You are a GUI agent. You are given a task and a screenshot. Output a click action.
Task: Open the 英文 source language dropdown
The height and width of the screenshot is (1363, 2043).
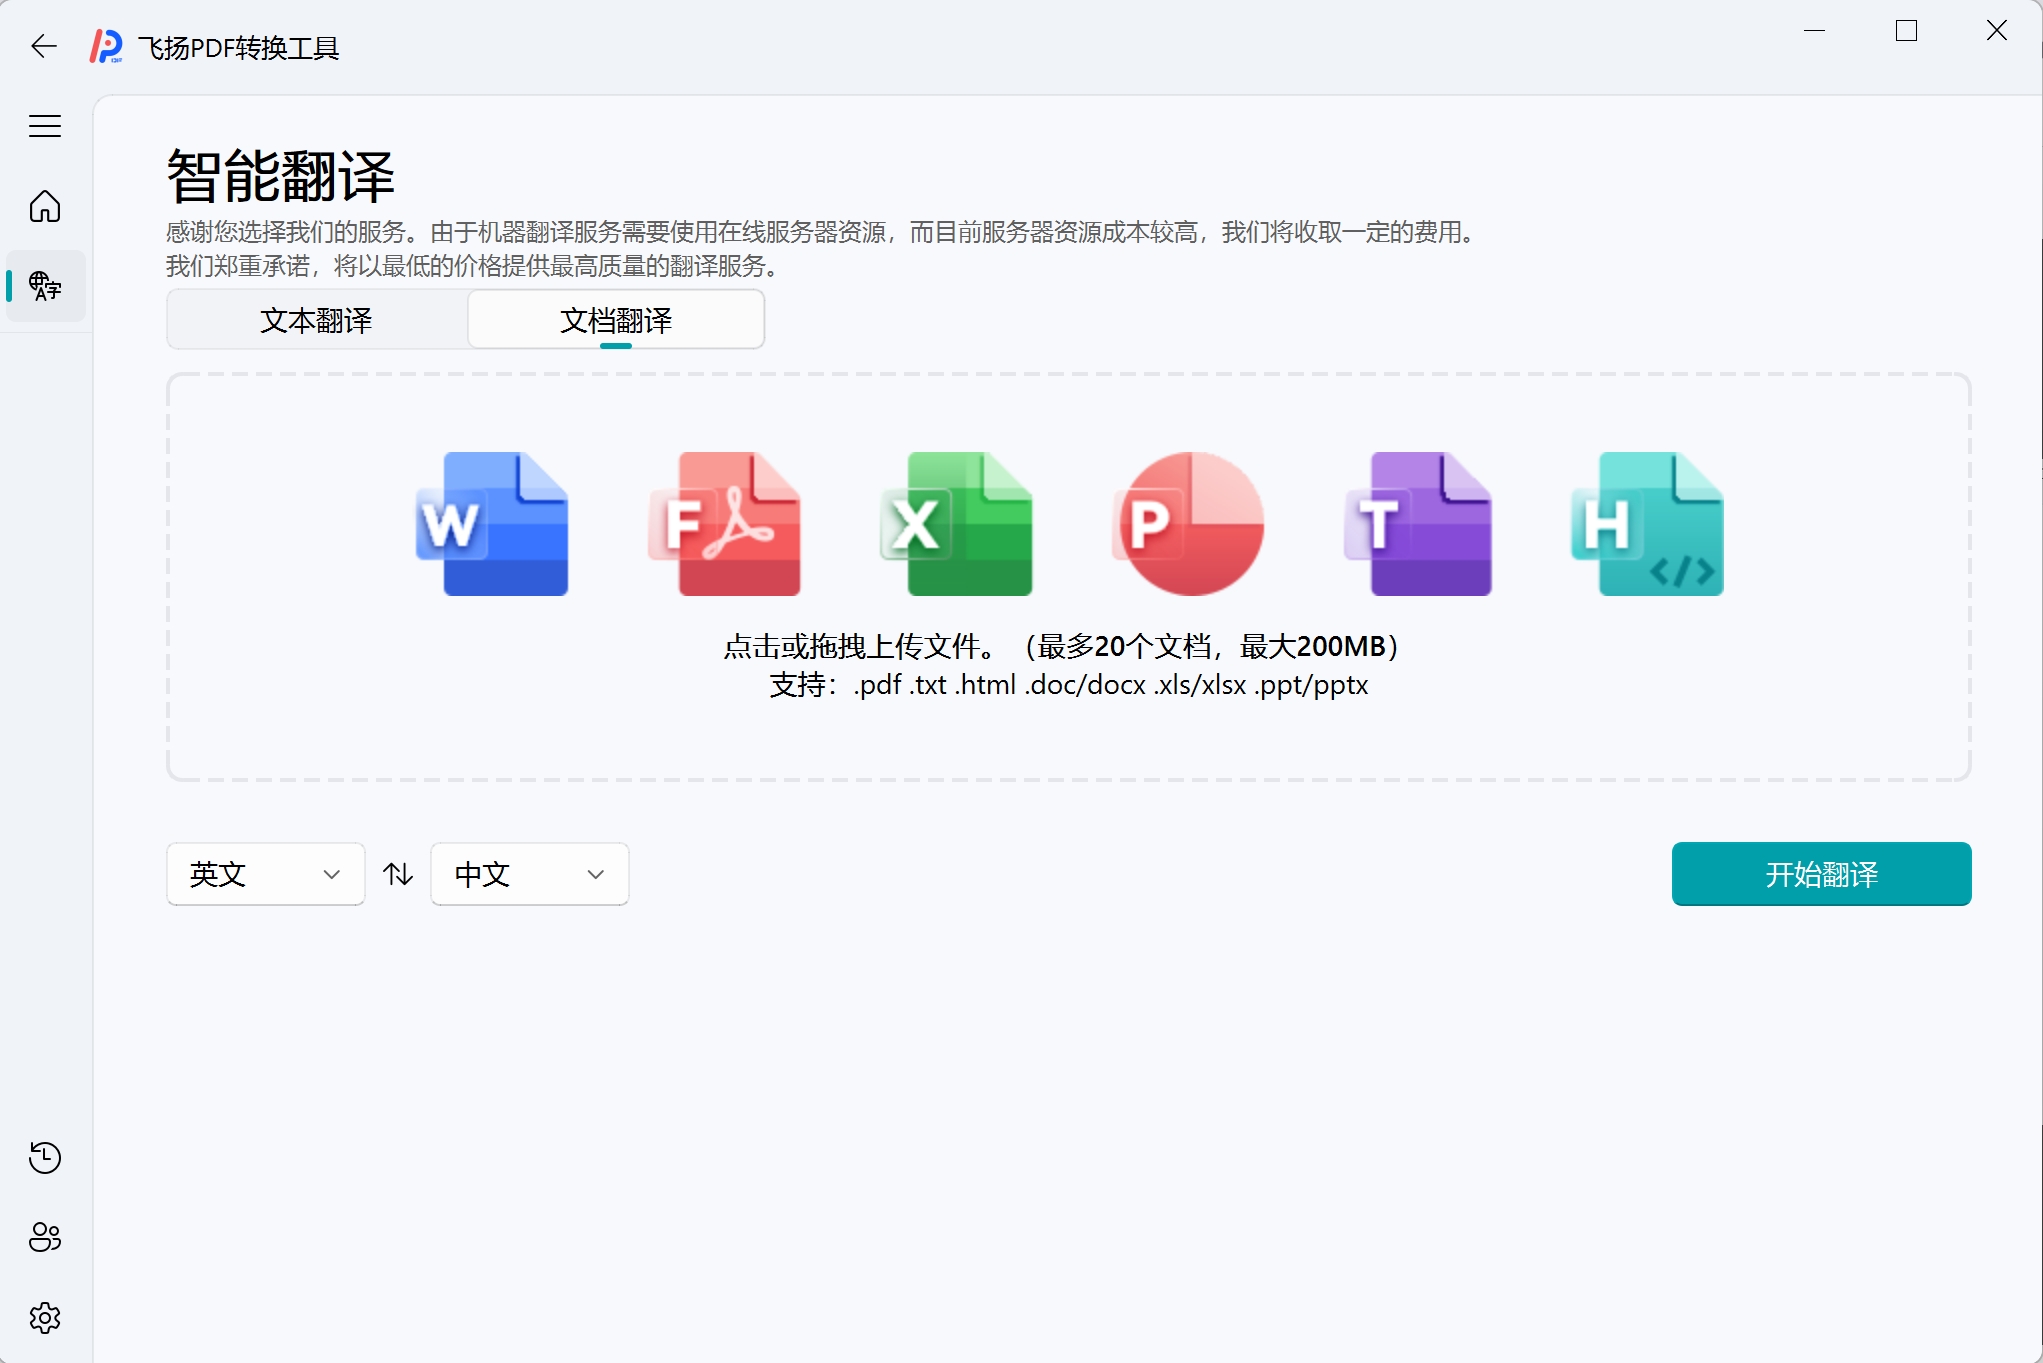265,874
